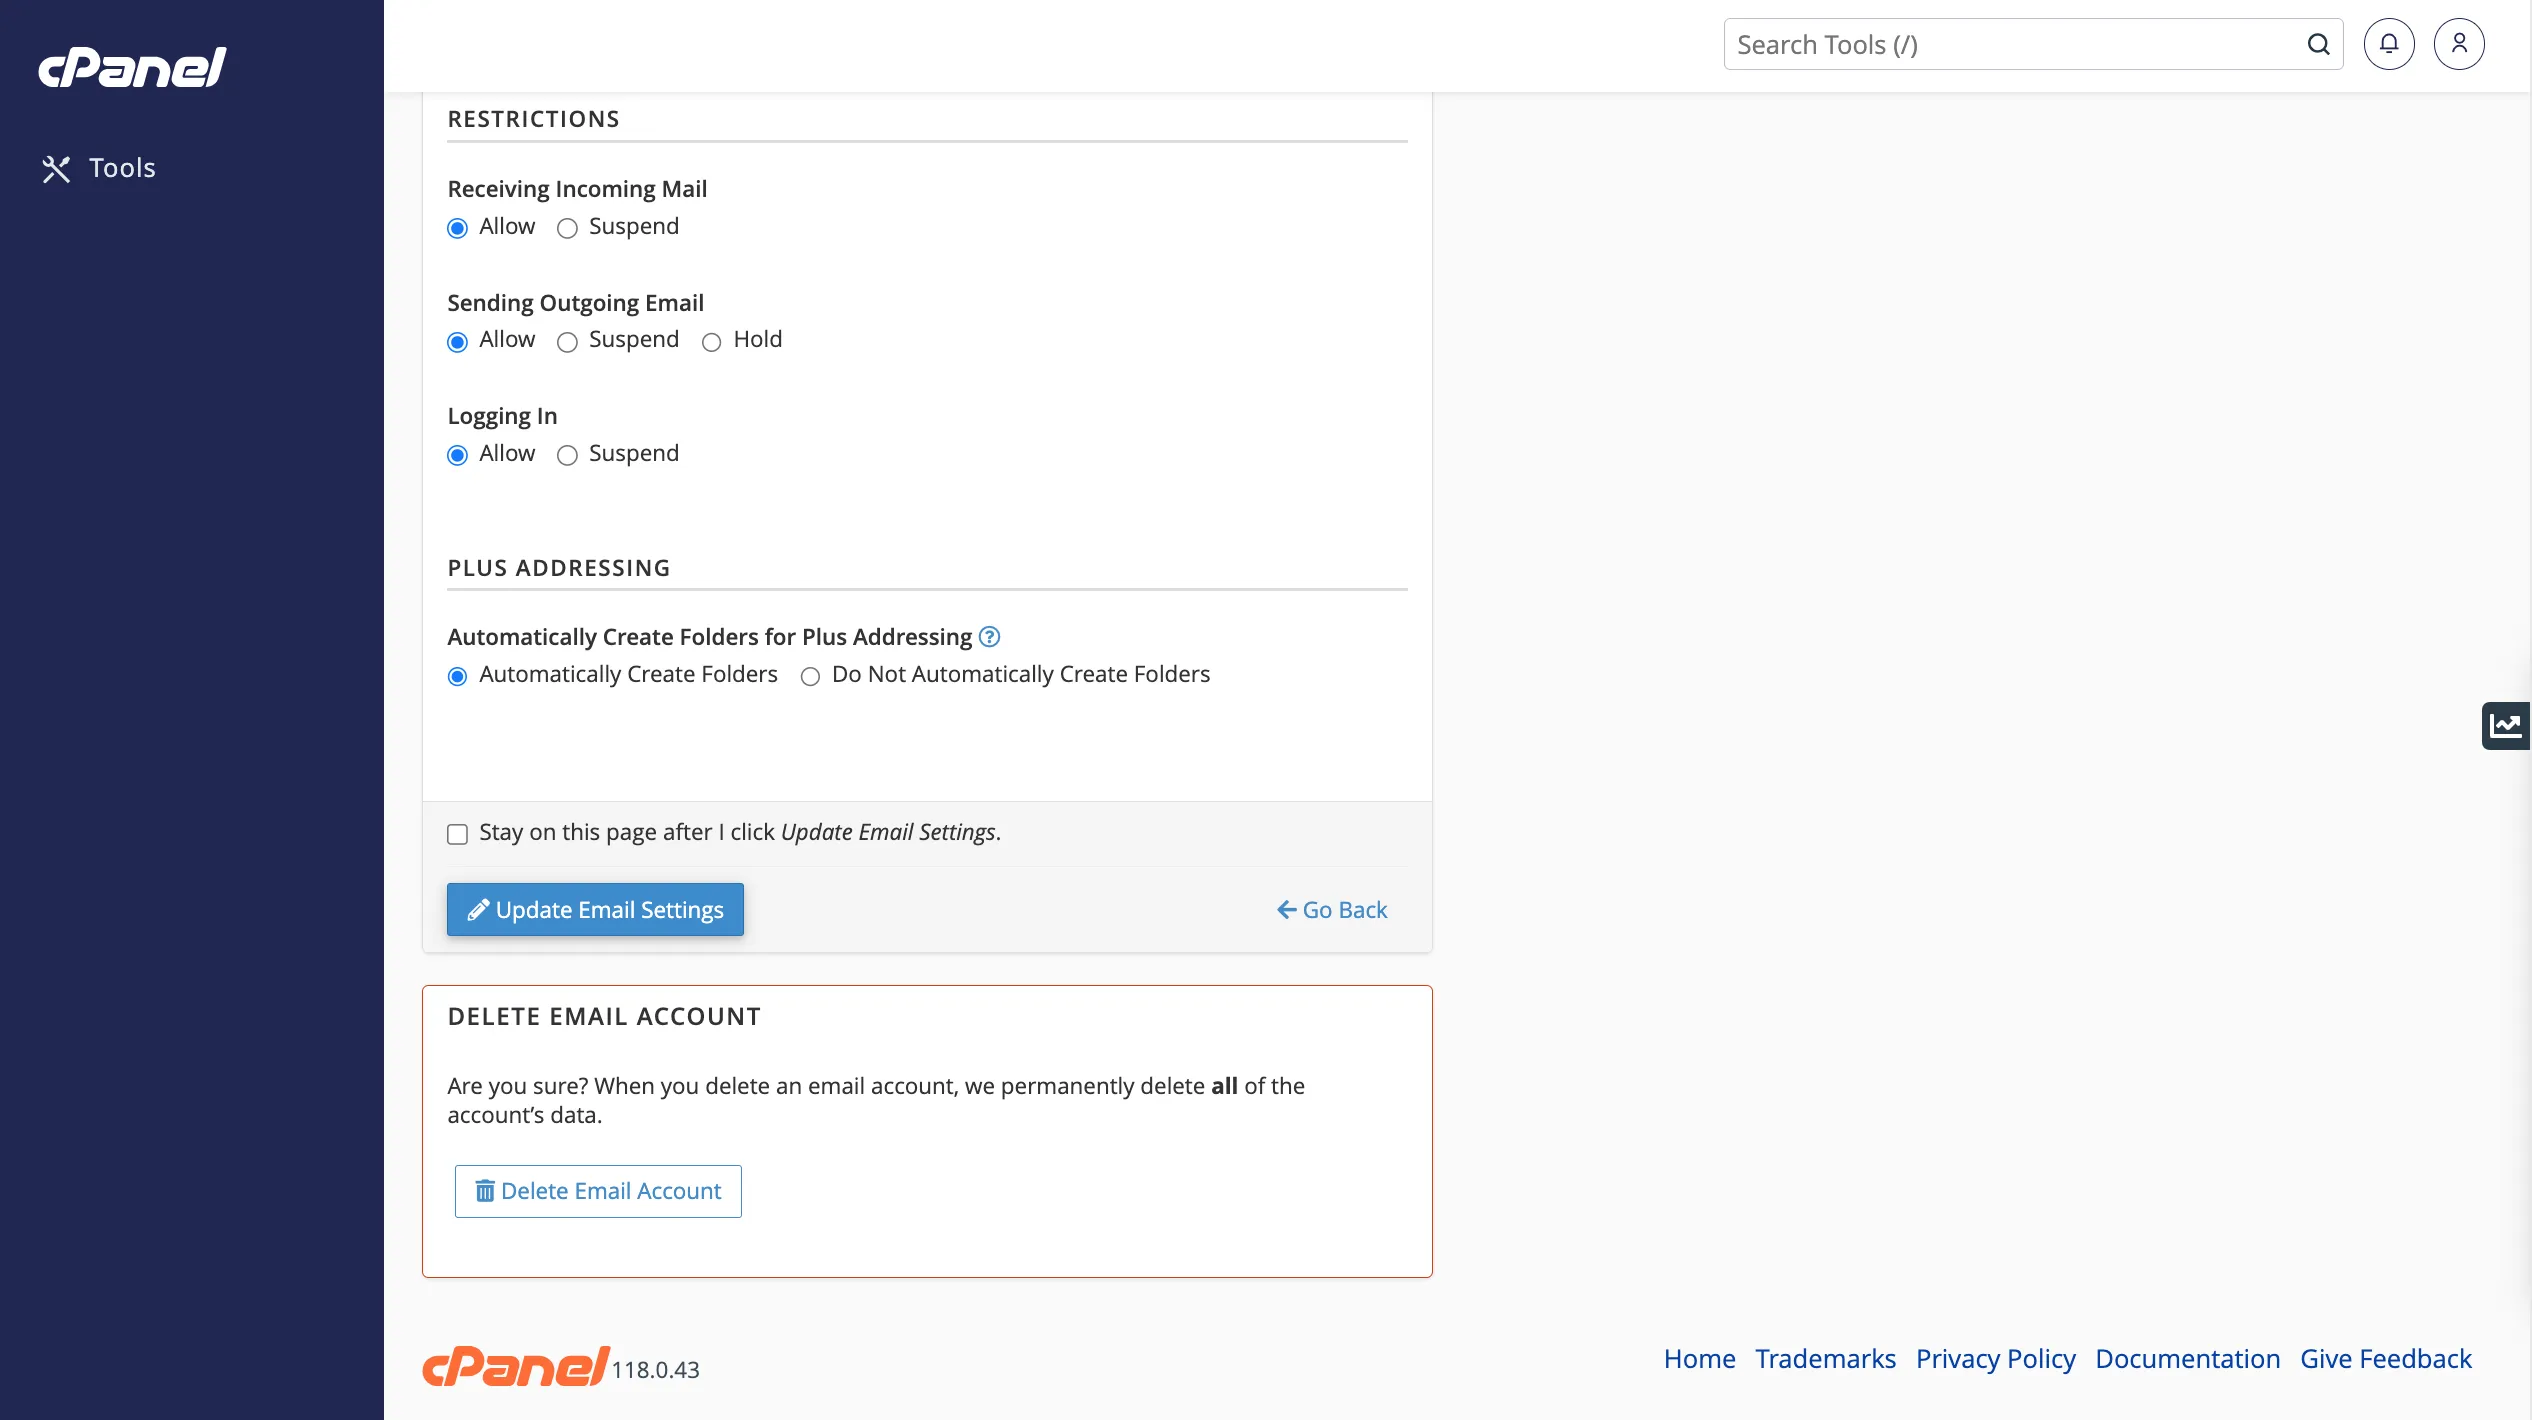Viewport: 2532px width, 1420px height.
Task: Open the user account menu icon
Action: pyautogui.click(x=2459, y=44)
